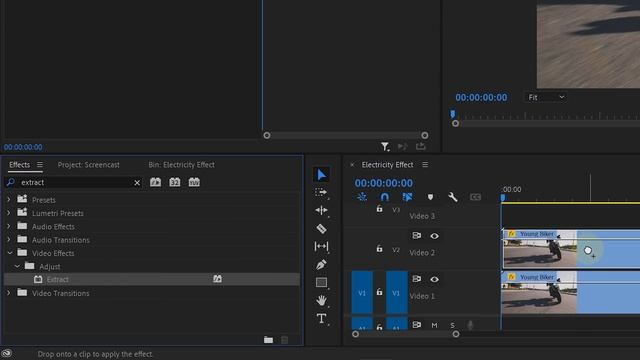Enable voice-over record microphone

pyautogui.click(x=470, y=325)
